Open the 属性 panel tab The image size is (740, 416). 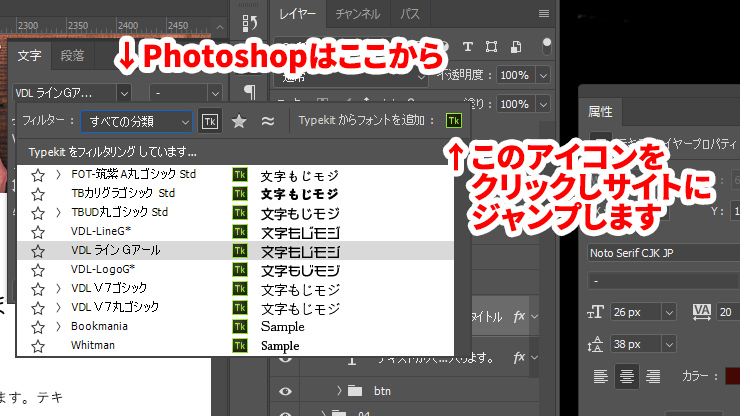coord(600,112)
